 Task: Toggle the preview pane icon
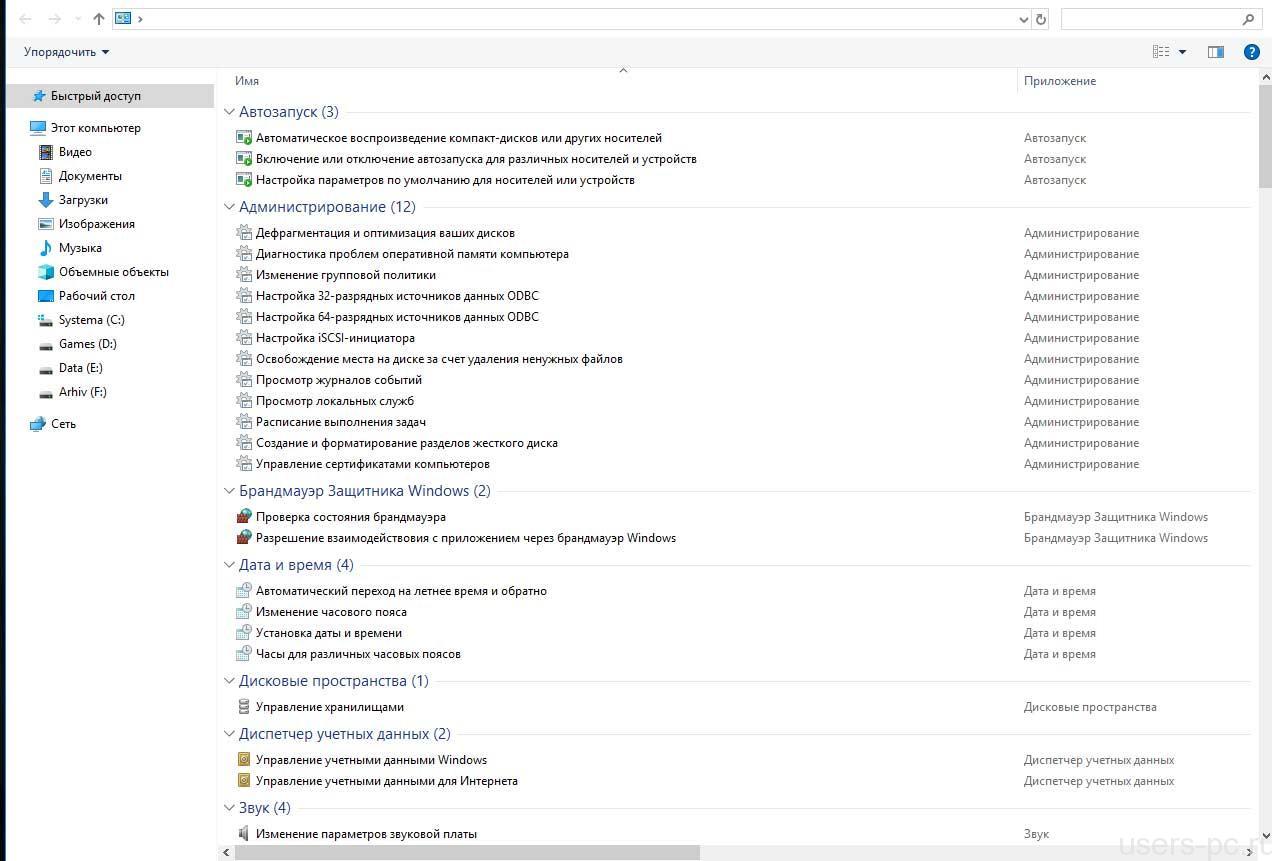pos(1215,52)
